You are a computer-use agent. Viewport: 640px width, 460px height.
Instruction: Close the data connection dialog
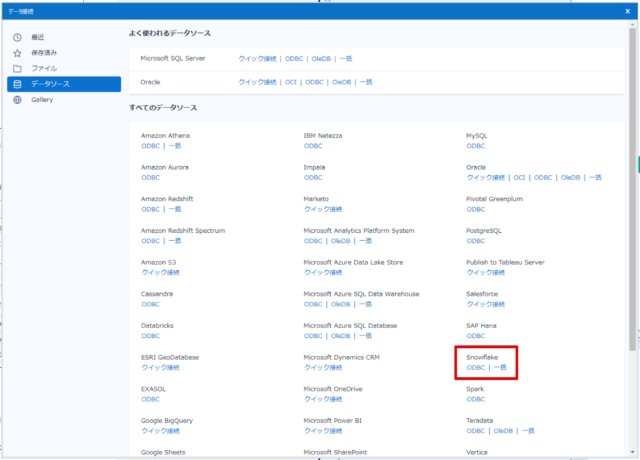pyautogui.click(x=627, y=11)
